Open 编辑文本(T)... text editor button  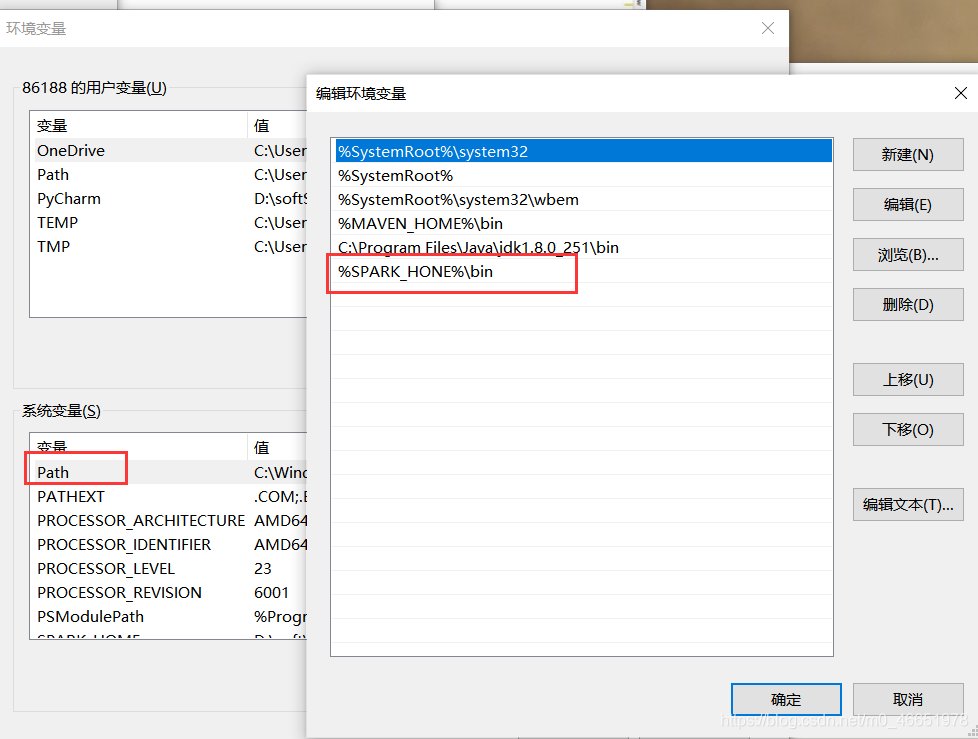[908, 504]
